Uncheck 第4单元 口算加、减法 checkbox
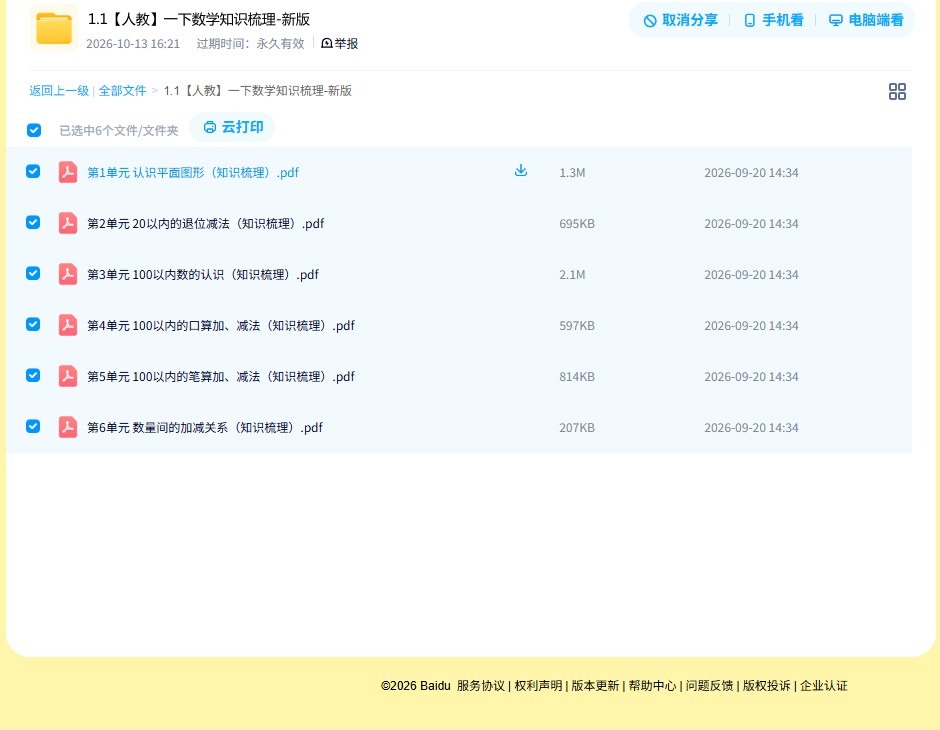Screen dimensions: 940x730 click(x=33, y=324)
